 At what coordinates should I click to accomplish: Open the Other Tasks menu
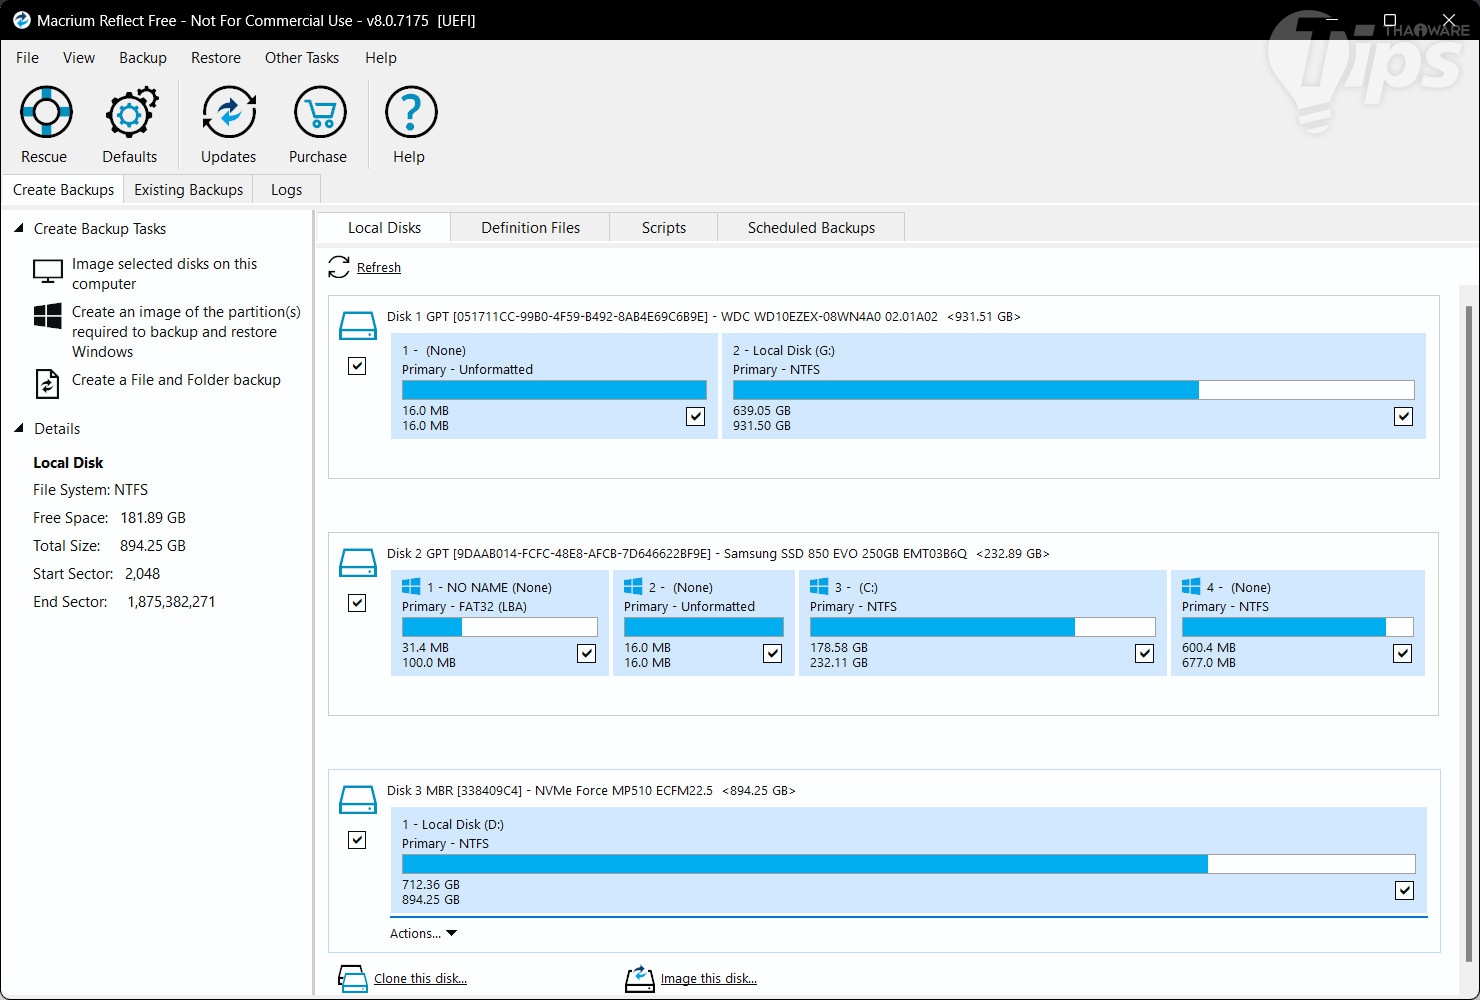point(301,58)
